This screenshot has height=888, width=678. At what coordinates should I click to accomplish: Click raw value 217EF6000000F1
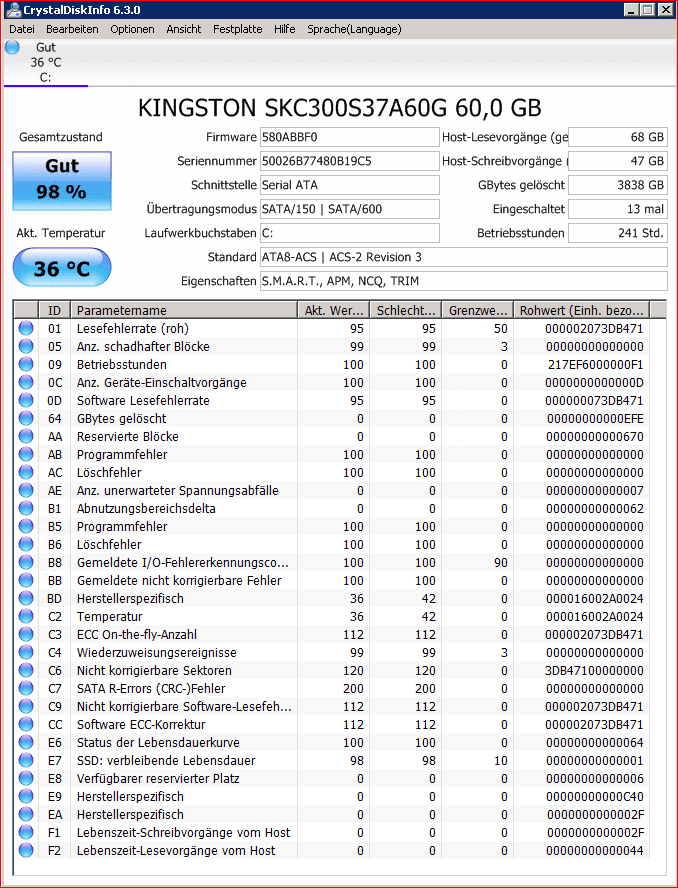click(596, 364)
